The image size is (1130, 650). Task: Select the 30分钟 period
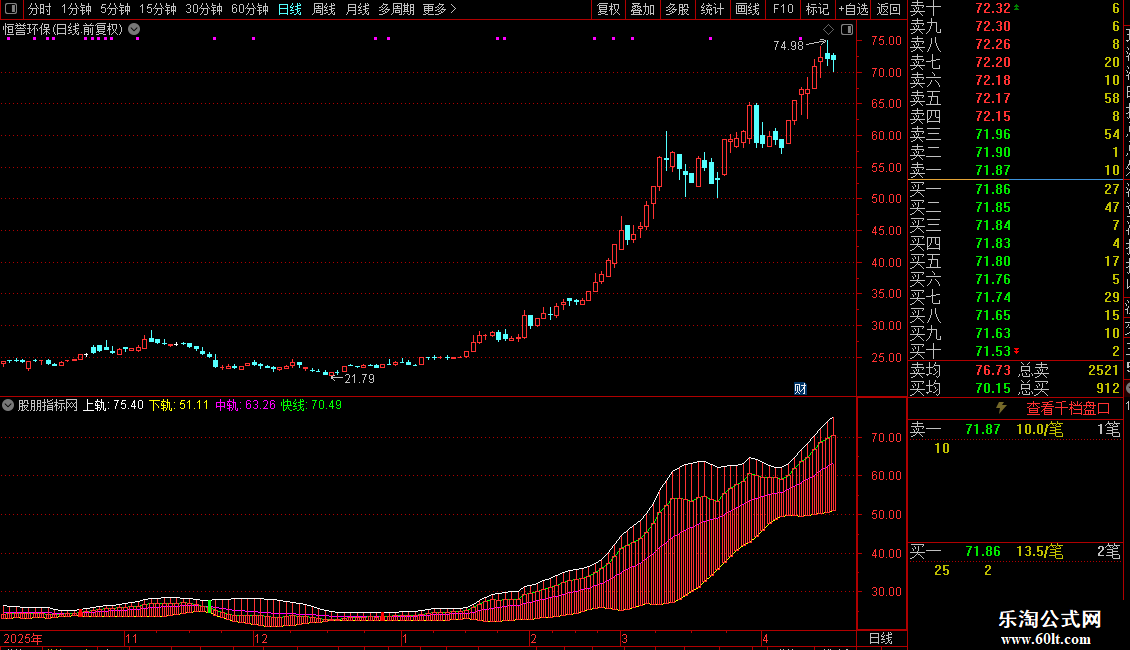[x=204, y=9]
